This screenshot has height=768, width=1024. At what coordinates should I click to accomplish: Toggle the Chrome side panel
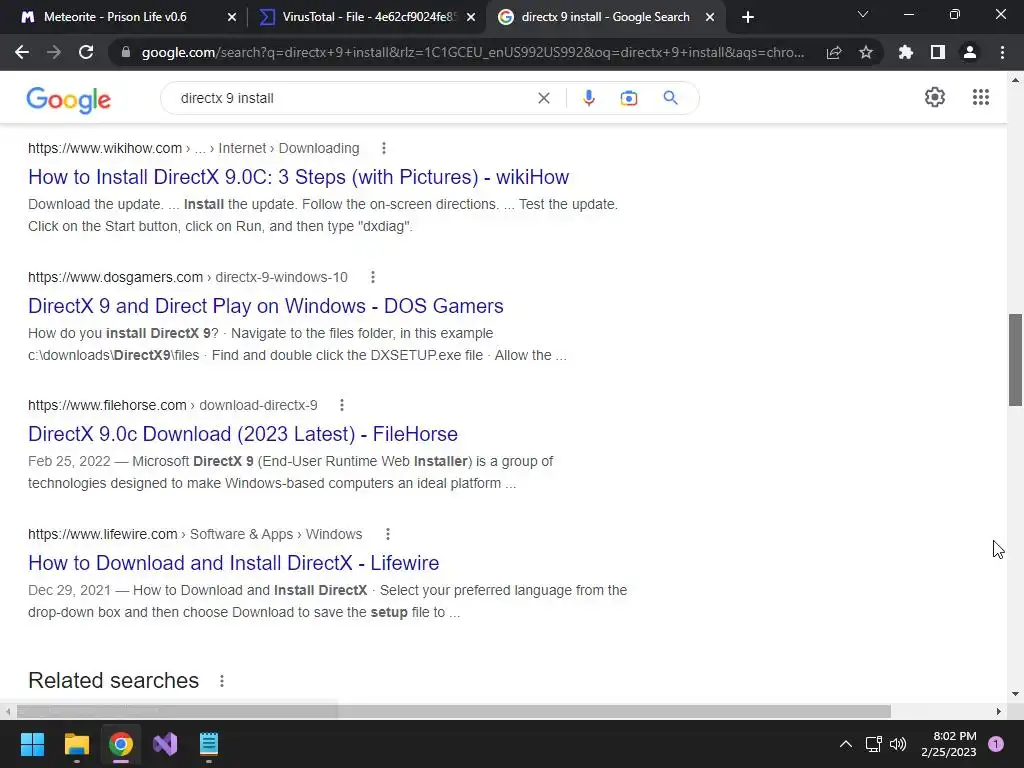pyautogui.click(x=938, y=52)
